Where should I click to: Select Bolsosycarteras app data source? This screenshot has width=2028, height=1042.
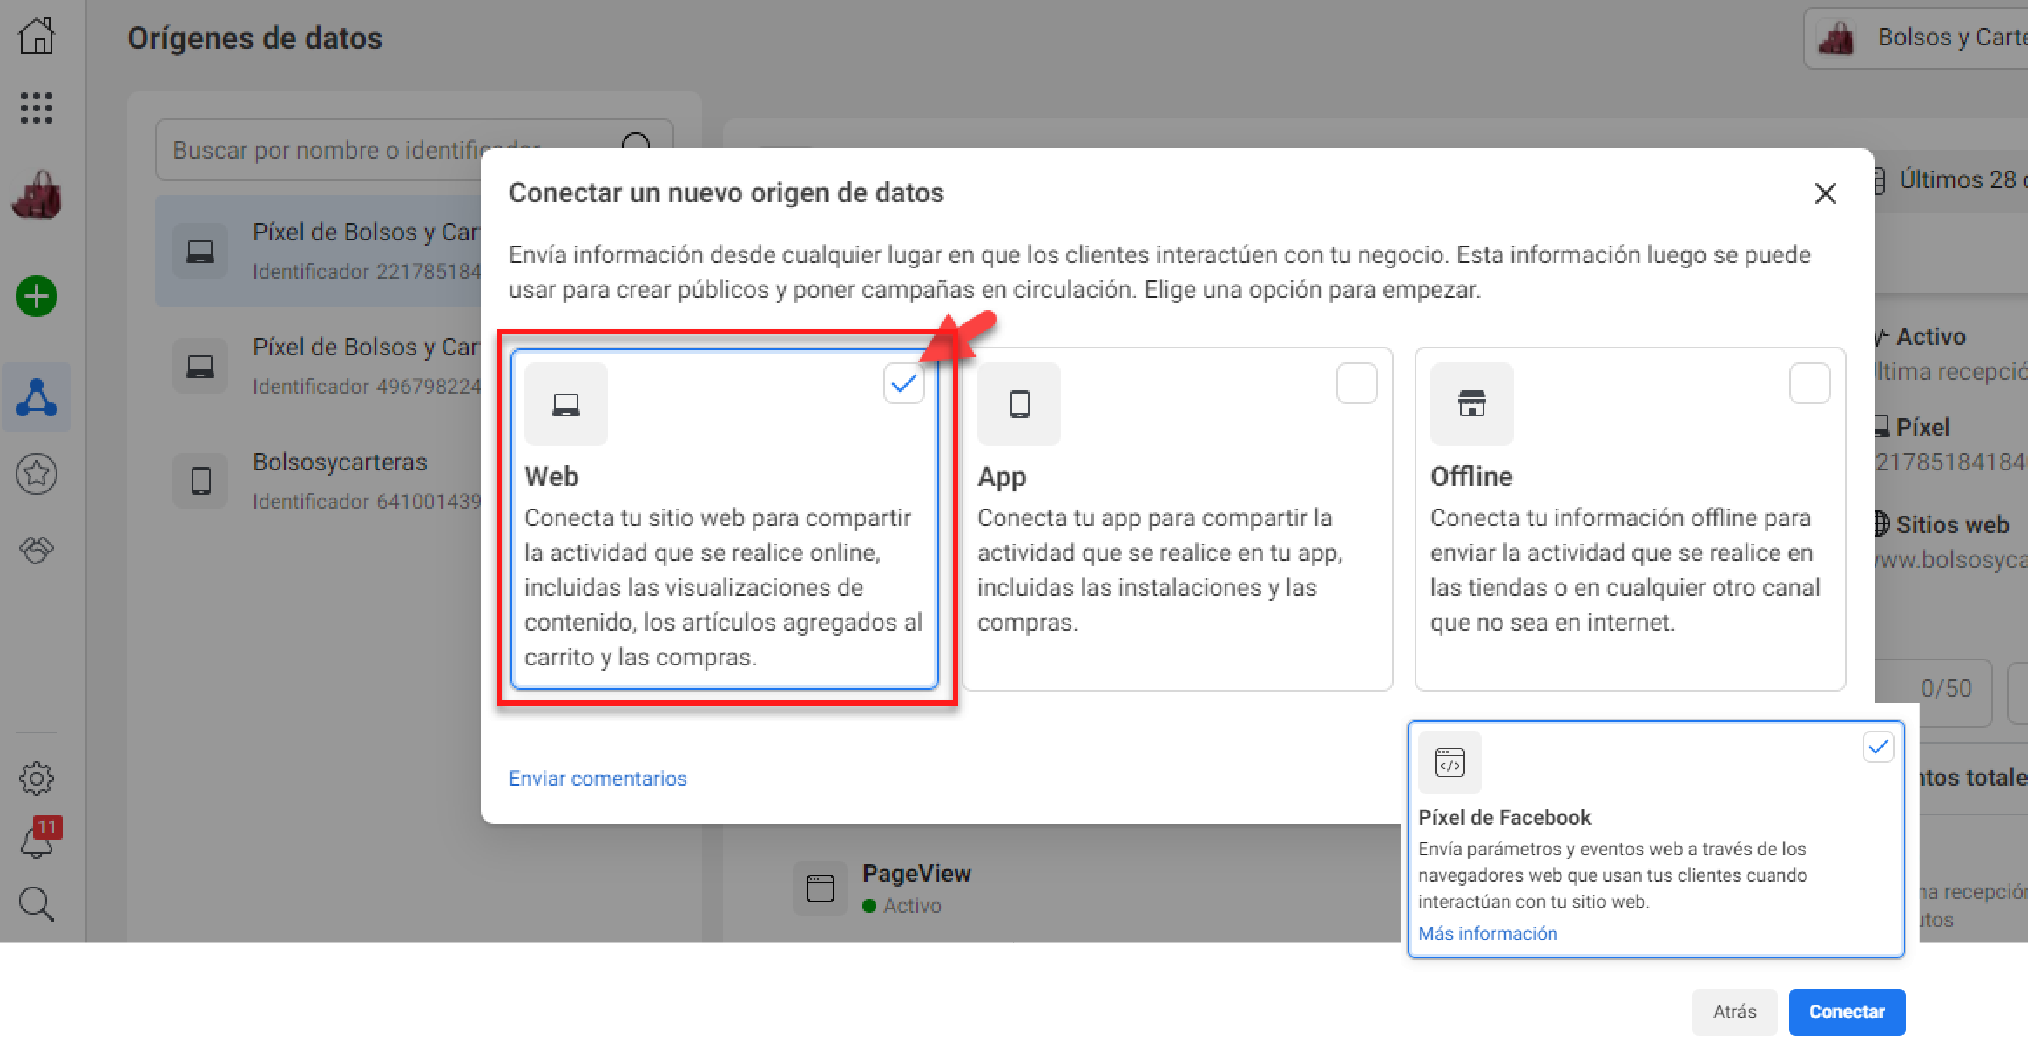click(318, 481)
